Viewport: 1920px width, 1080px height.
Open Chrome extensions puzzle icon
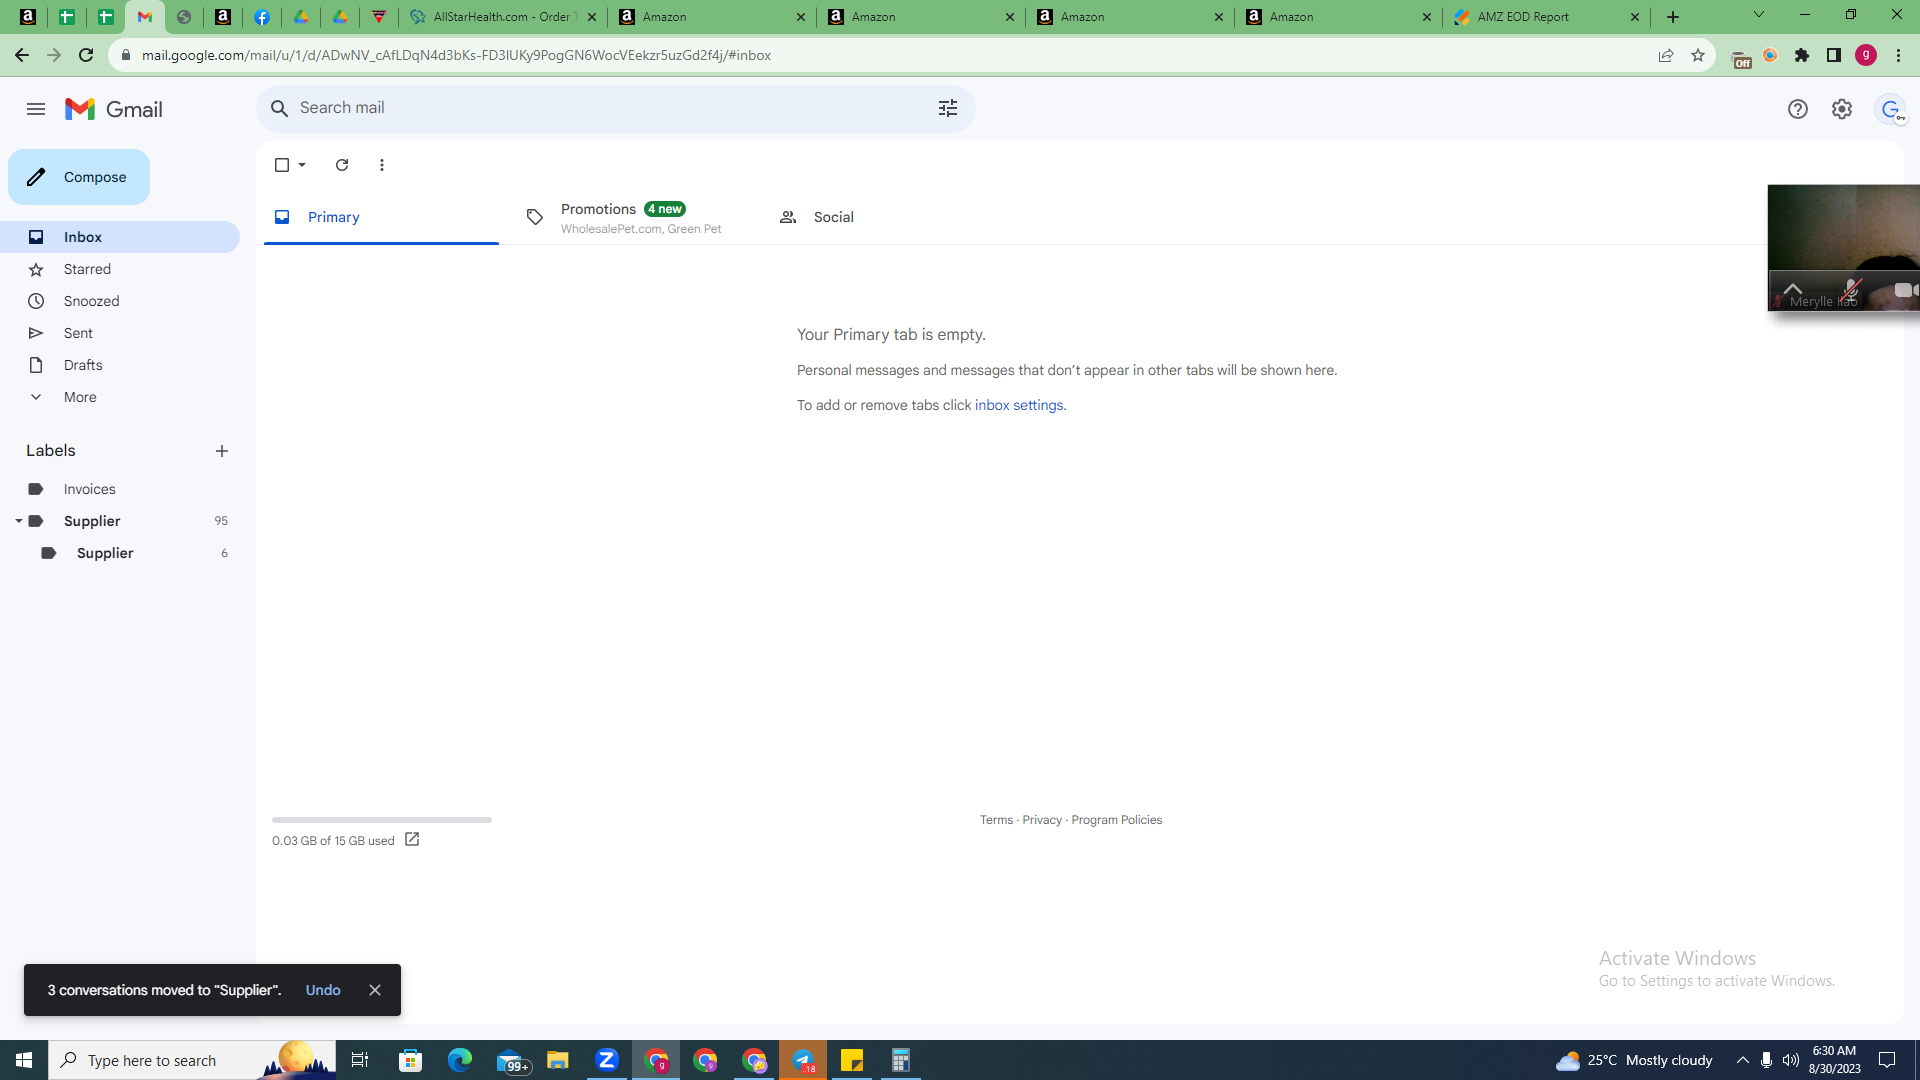click(x=1802, y=55)
